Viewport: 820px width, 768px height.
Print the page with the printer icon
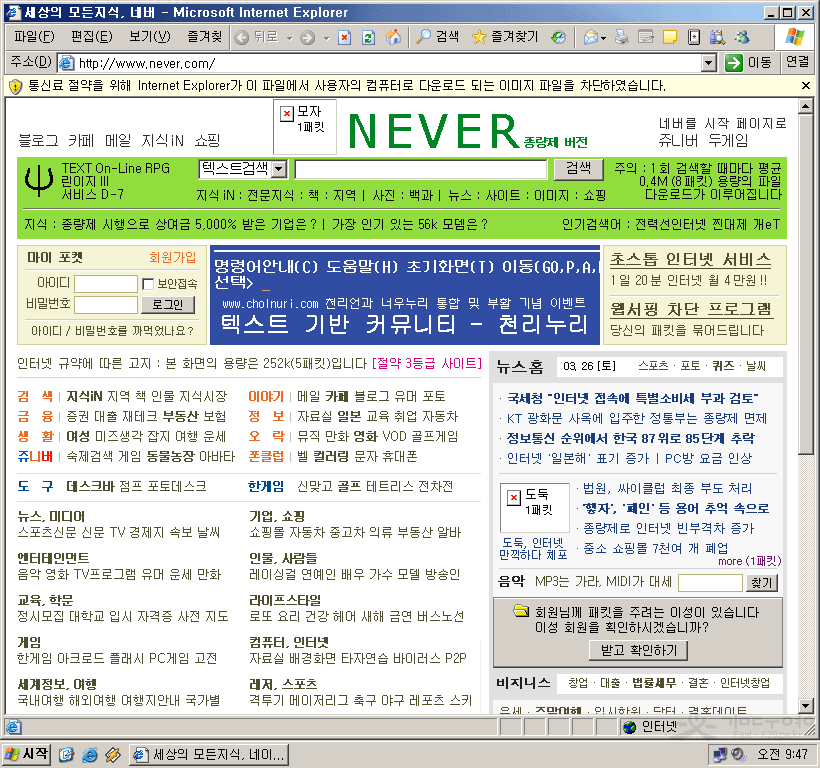621,37
